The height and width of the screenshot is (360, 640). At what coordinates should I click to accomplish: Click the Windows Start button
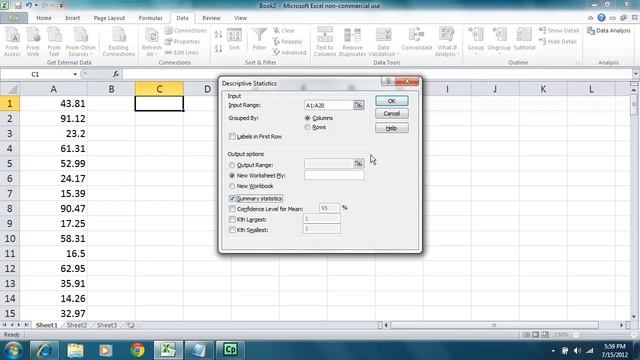coord(13,350)
